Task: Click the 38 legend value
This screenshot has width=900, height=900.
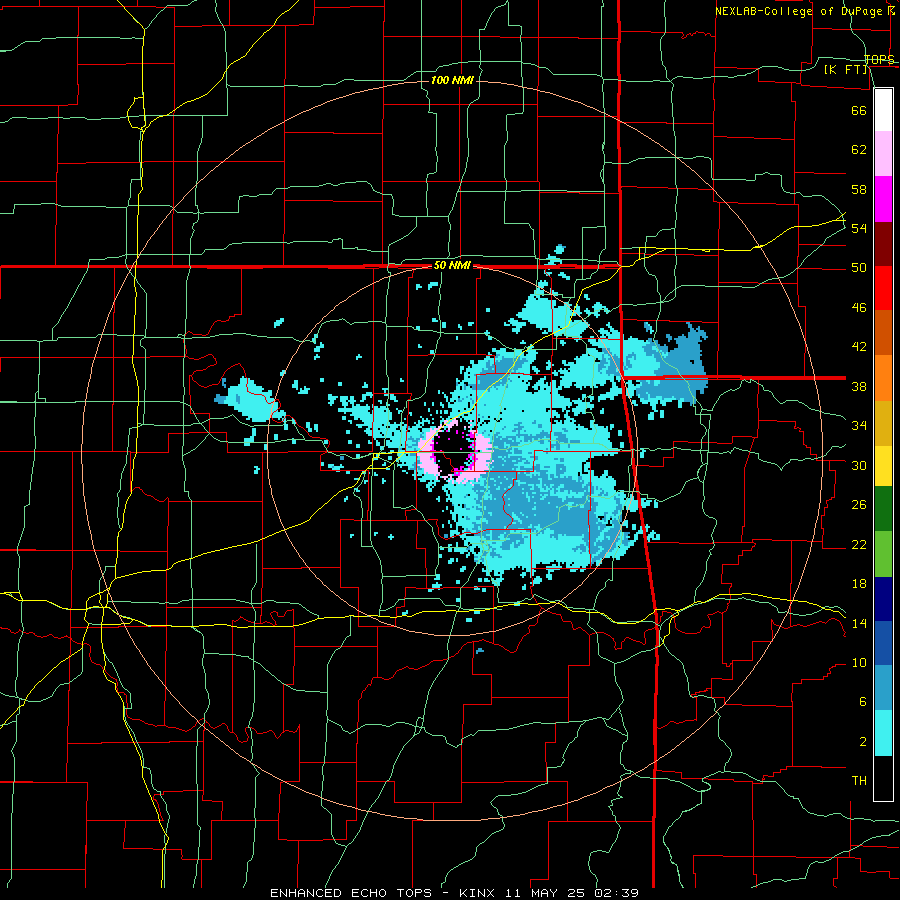Action: coord(859,387)
